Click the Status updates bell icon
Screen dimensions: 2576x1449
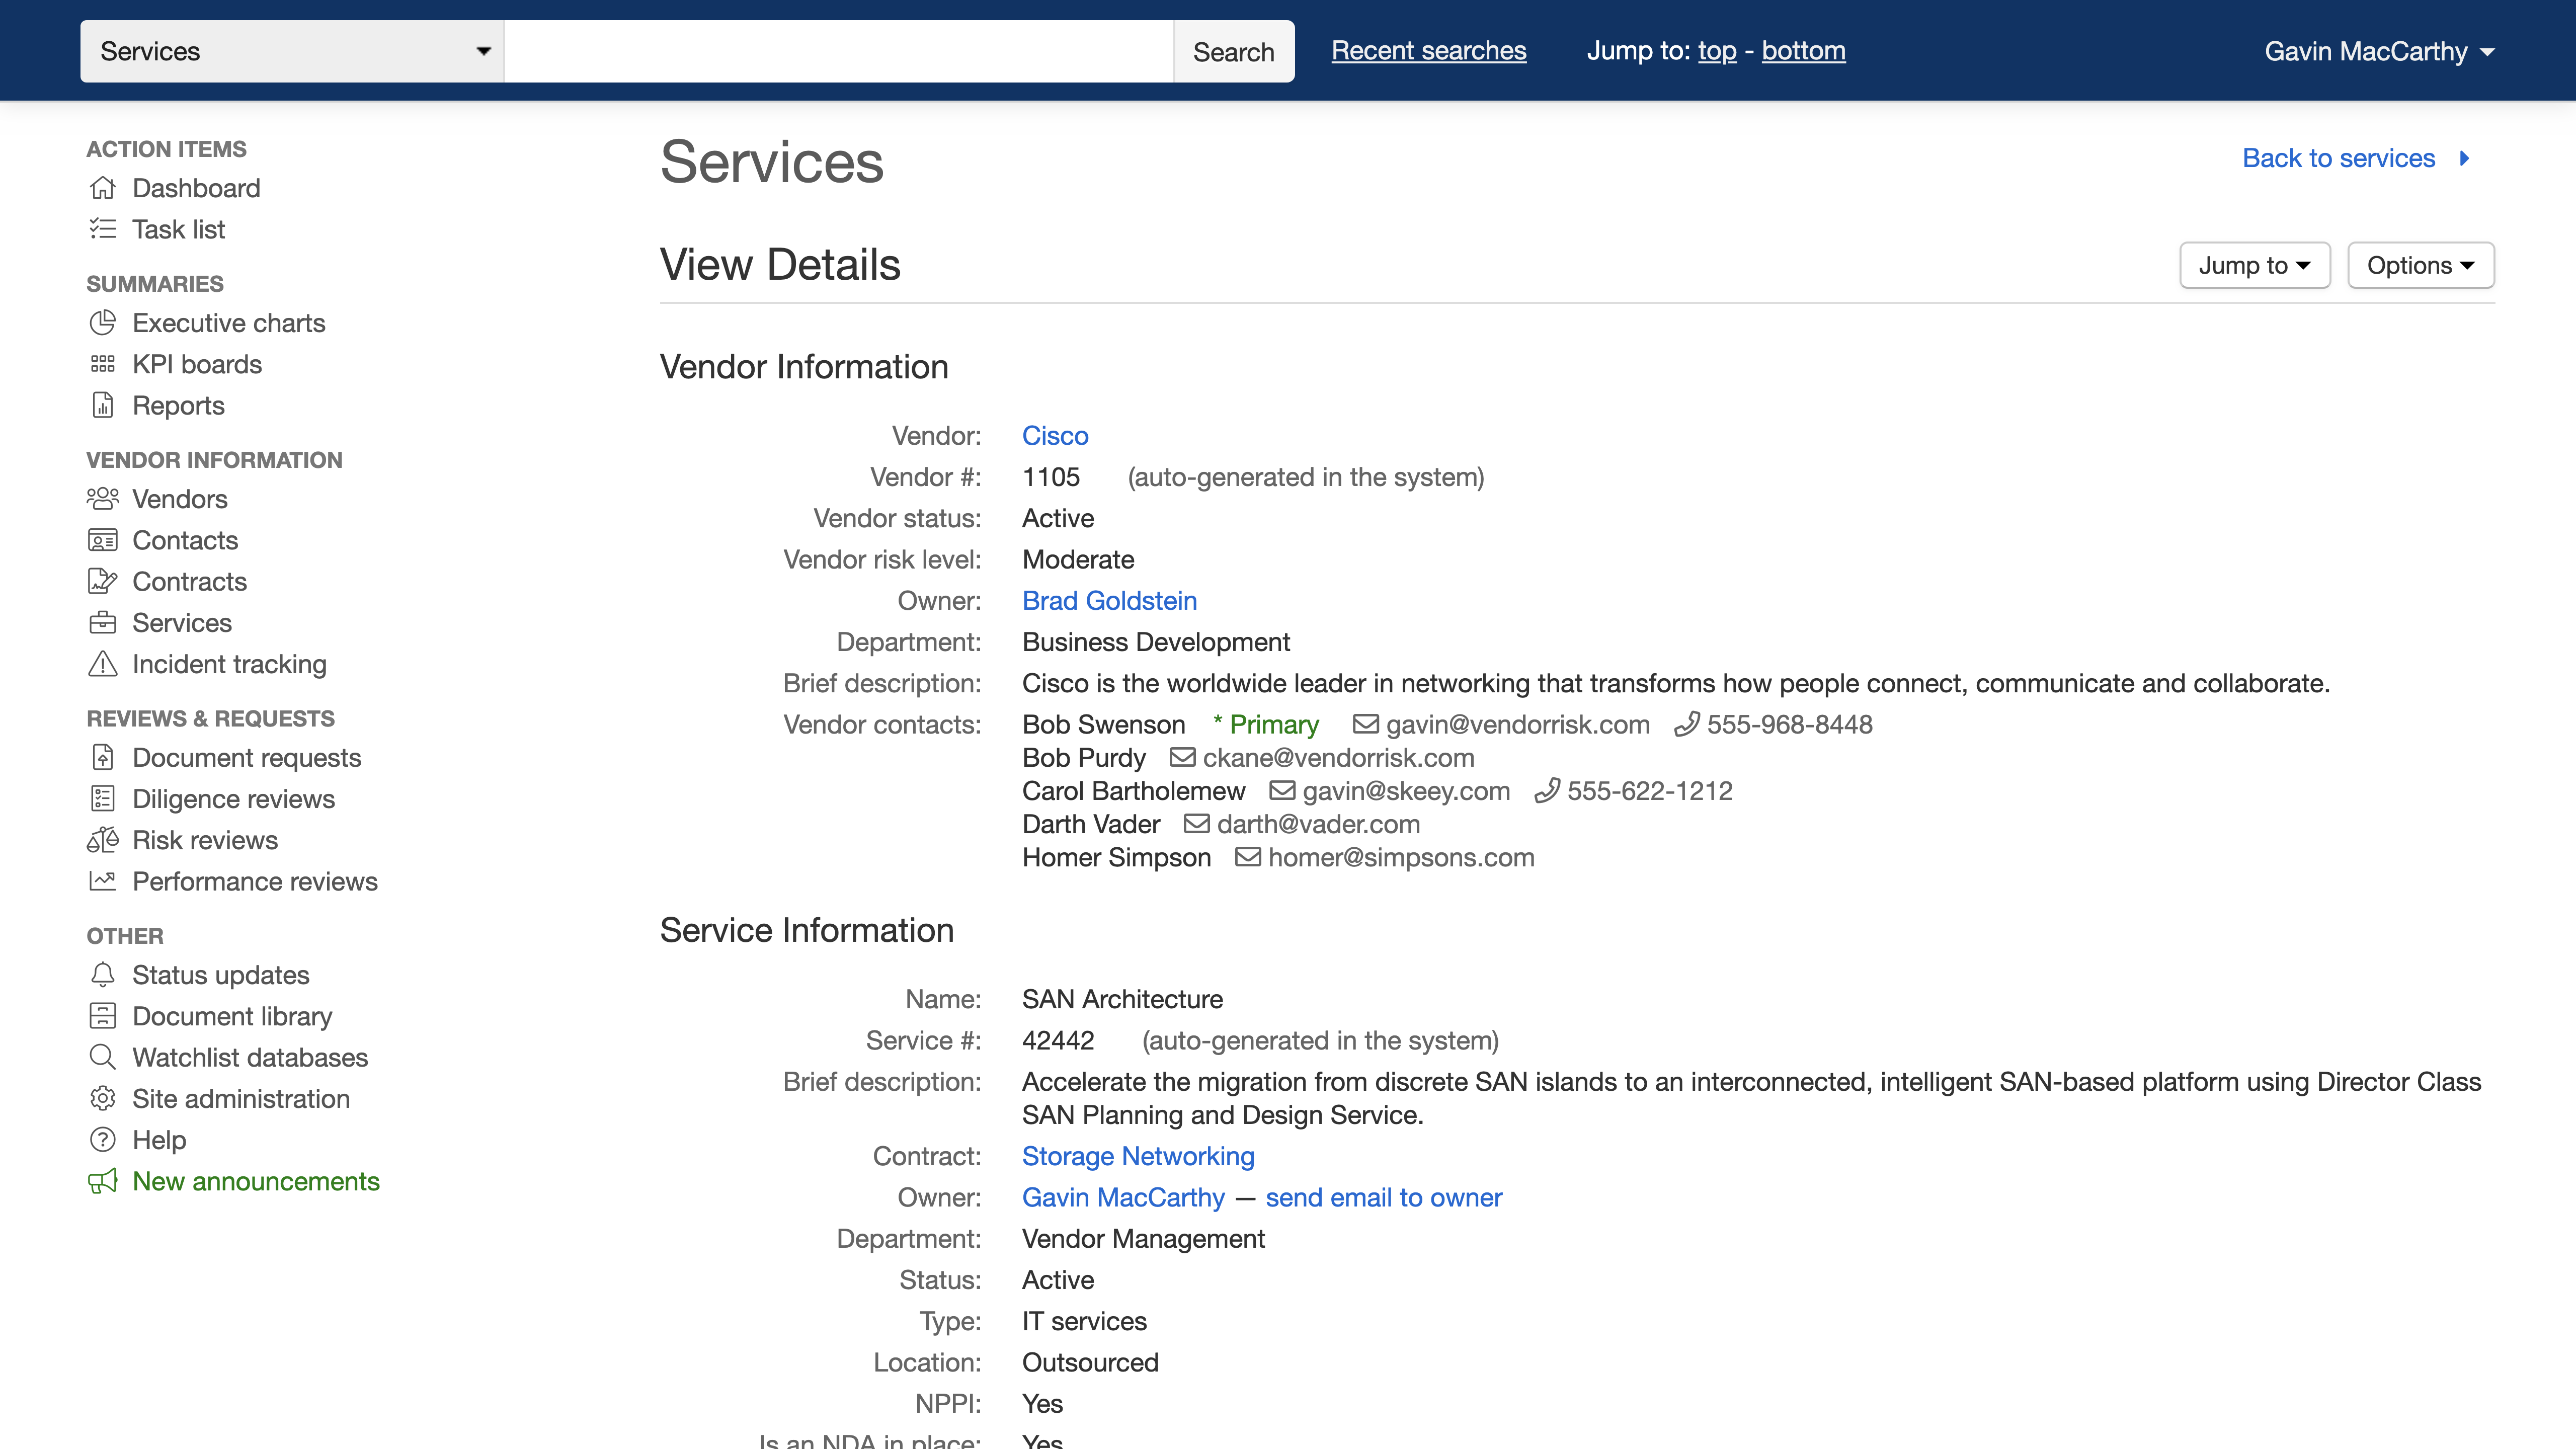(102, 974)
